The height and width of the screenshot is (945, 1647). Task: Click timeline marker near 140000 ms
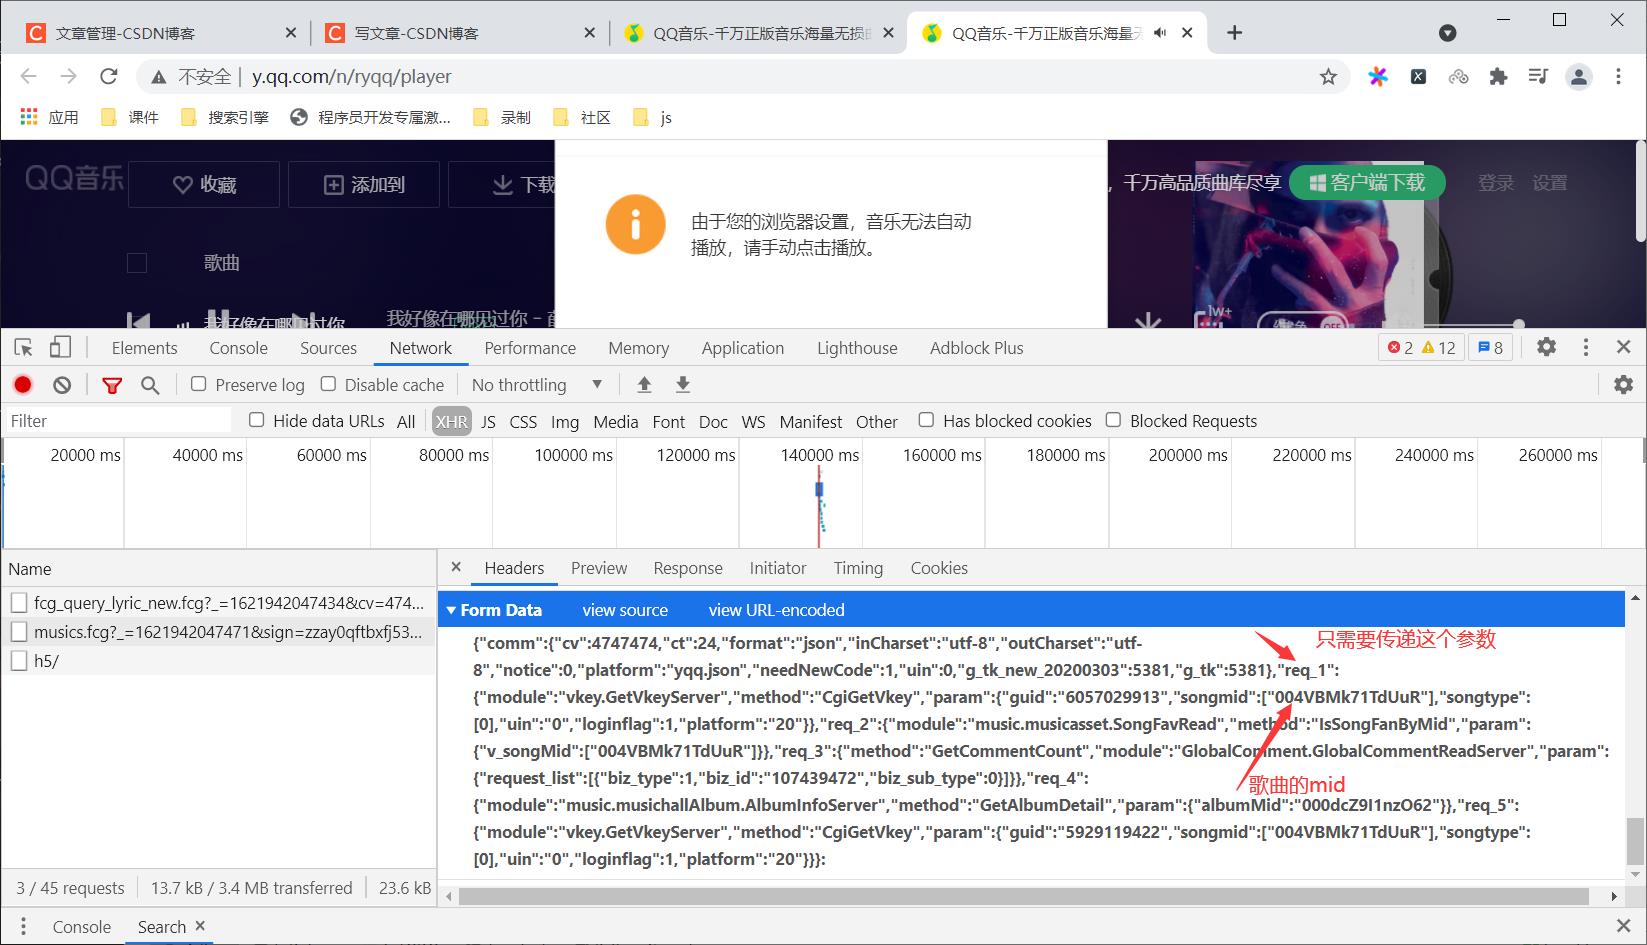(x=819, y=492)
